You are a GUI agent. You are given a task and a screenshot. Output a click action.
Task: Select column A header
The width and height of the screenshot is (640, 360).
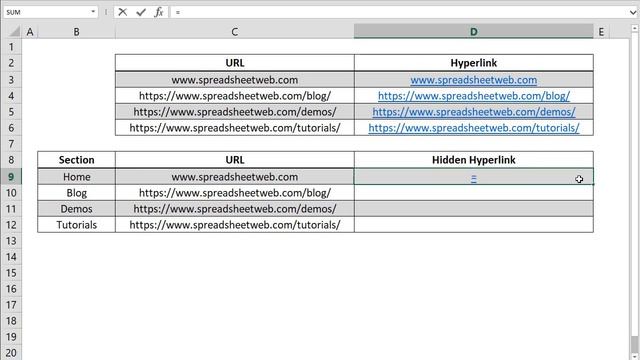pos(30,32)
